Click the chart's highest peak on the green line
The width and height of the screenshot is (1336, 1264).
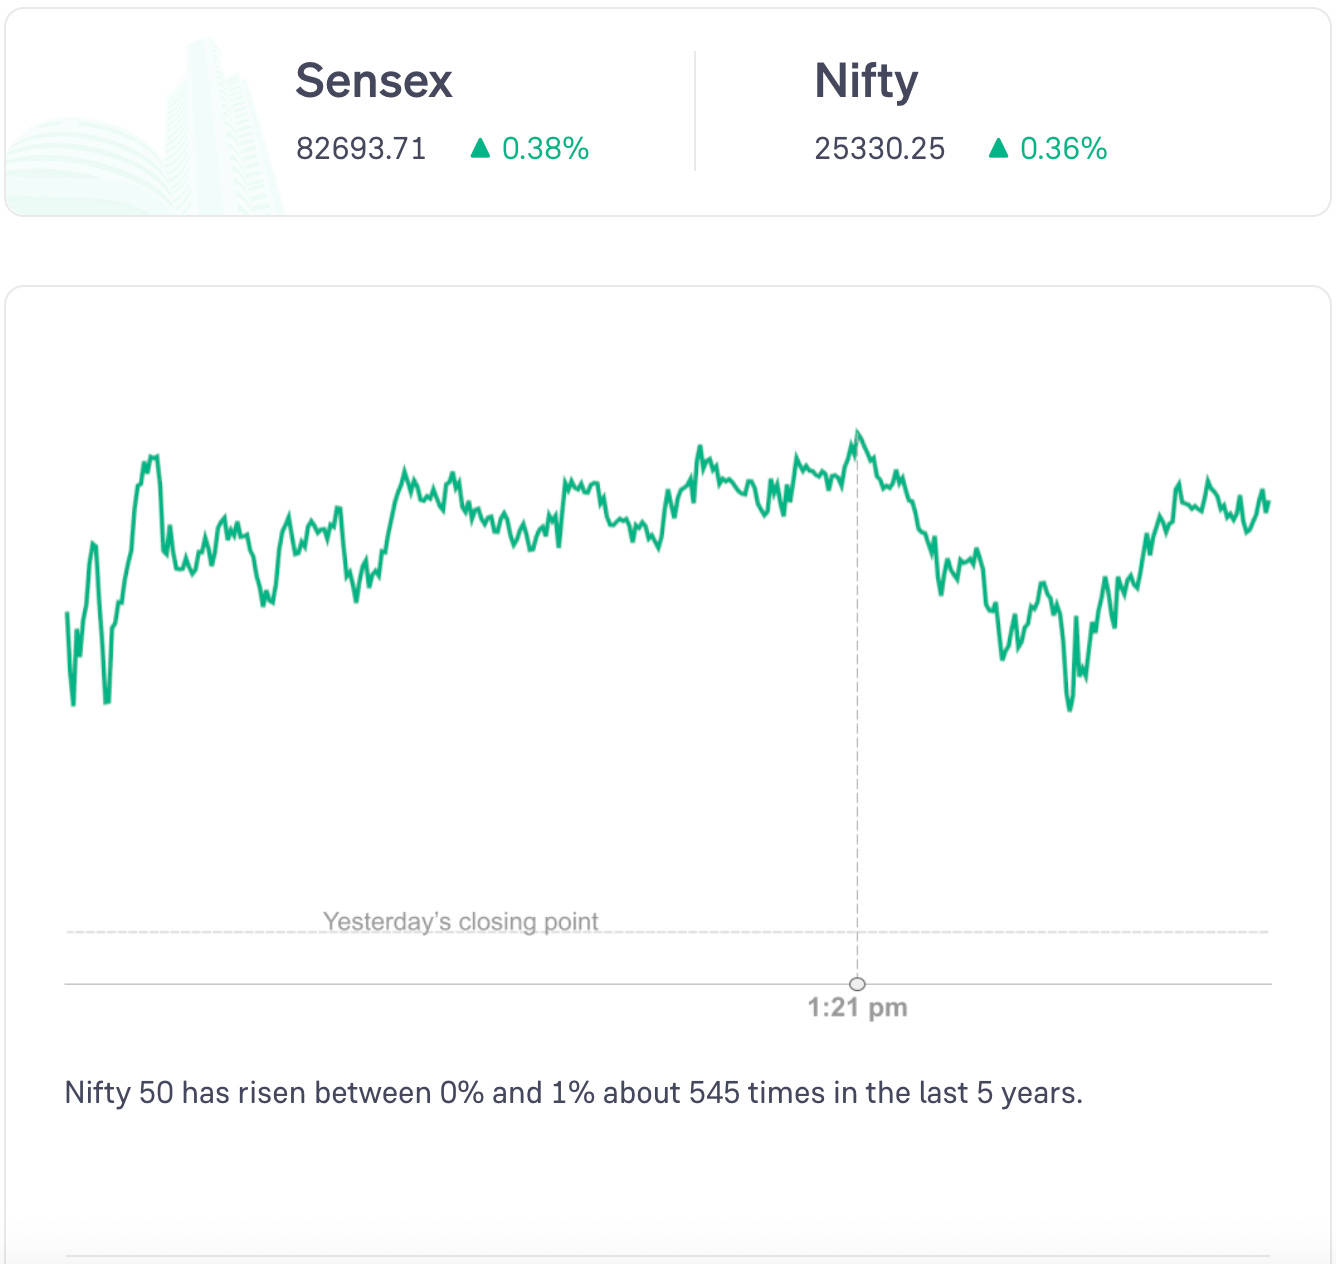pos(858,433)
